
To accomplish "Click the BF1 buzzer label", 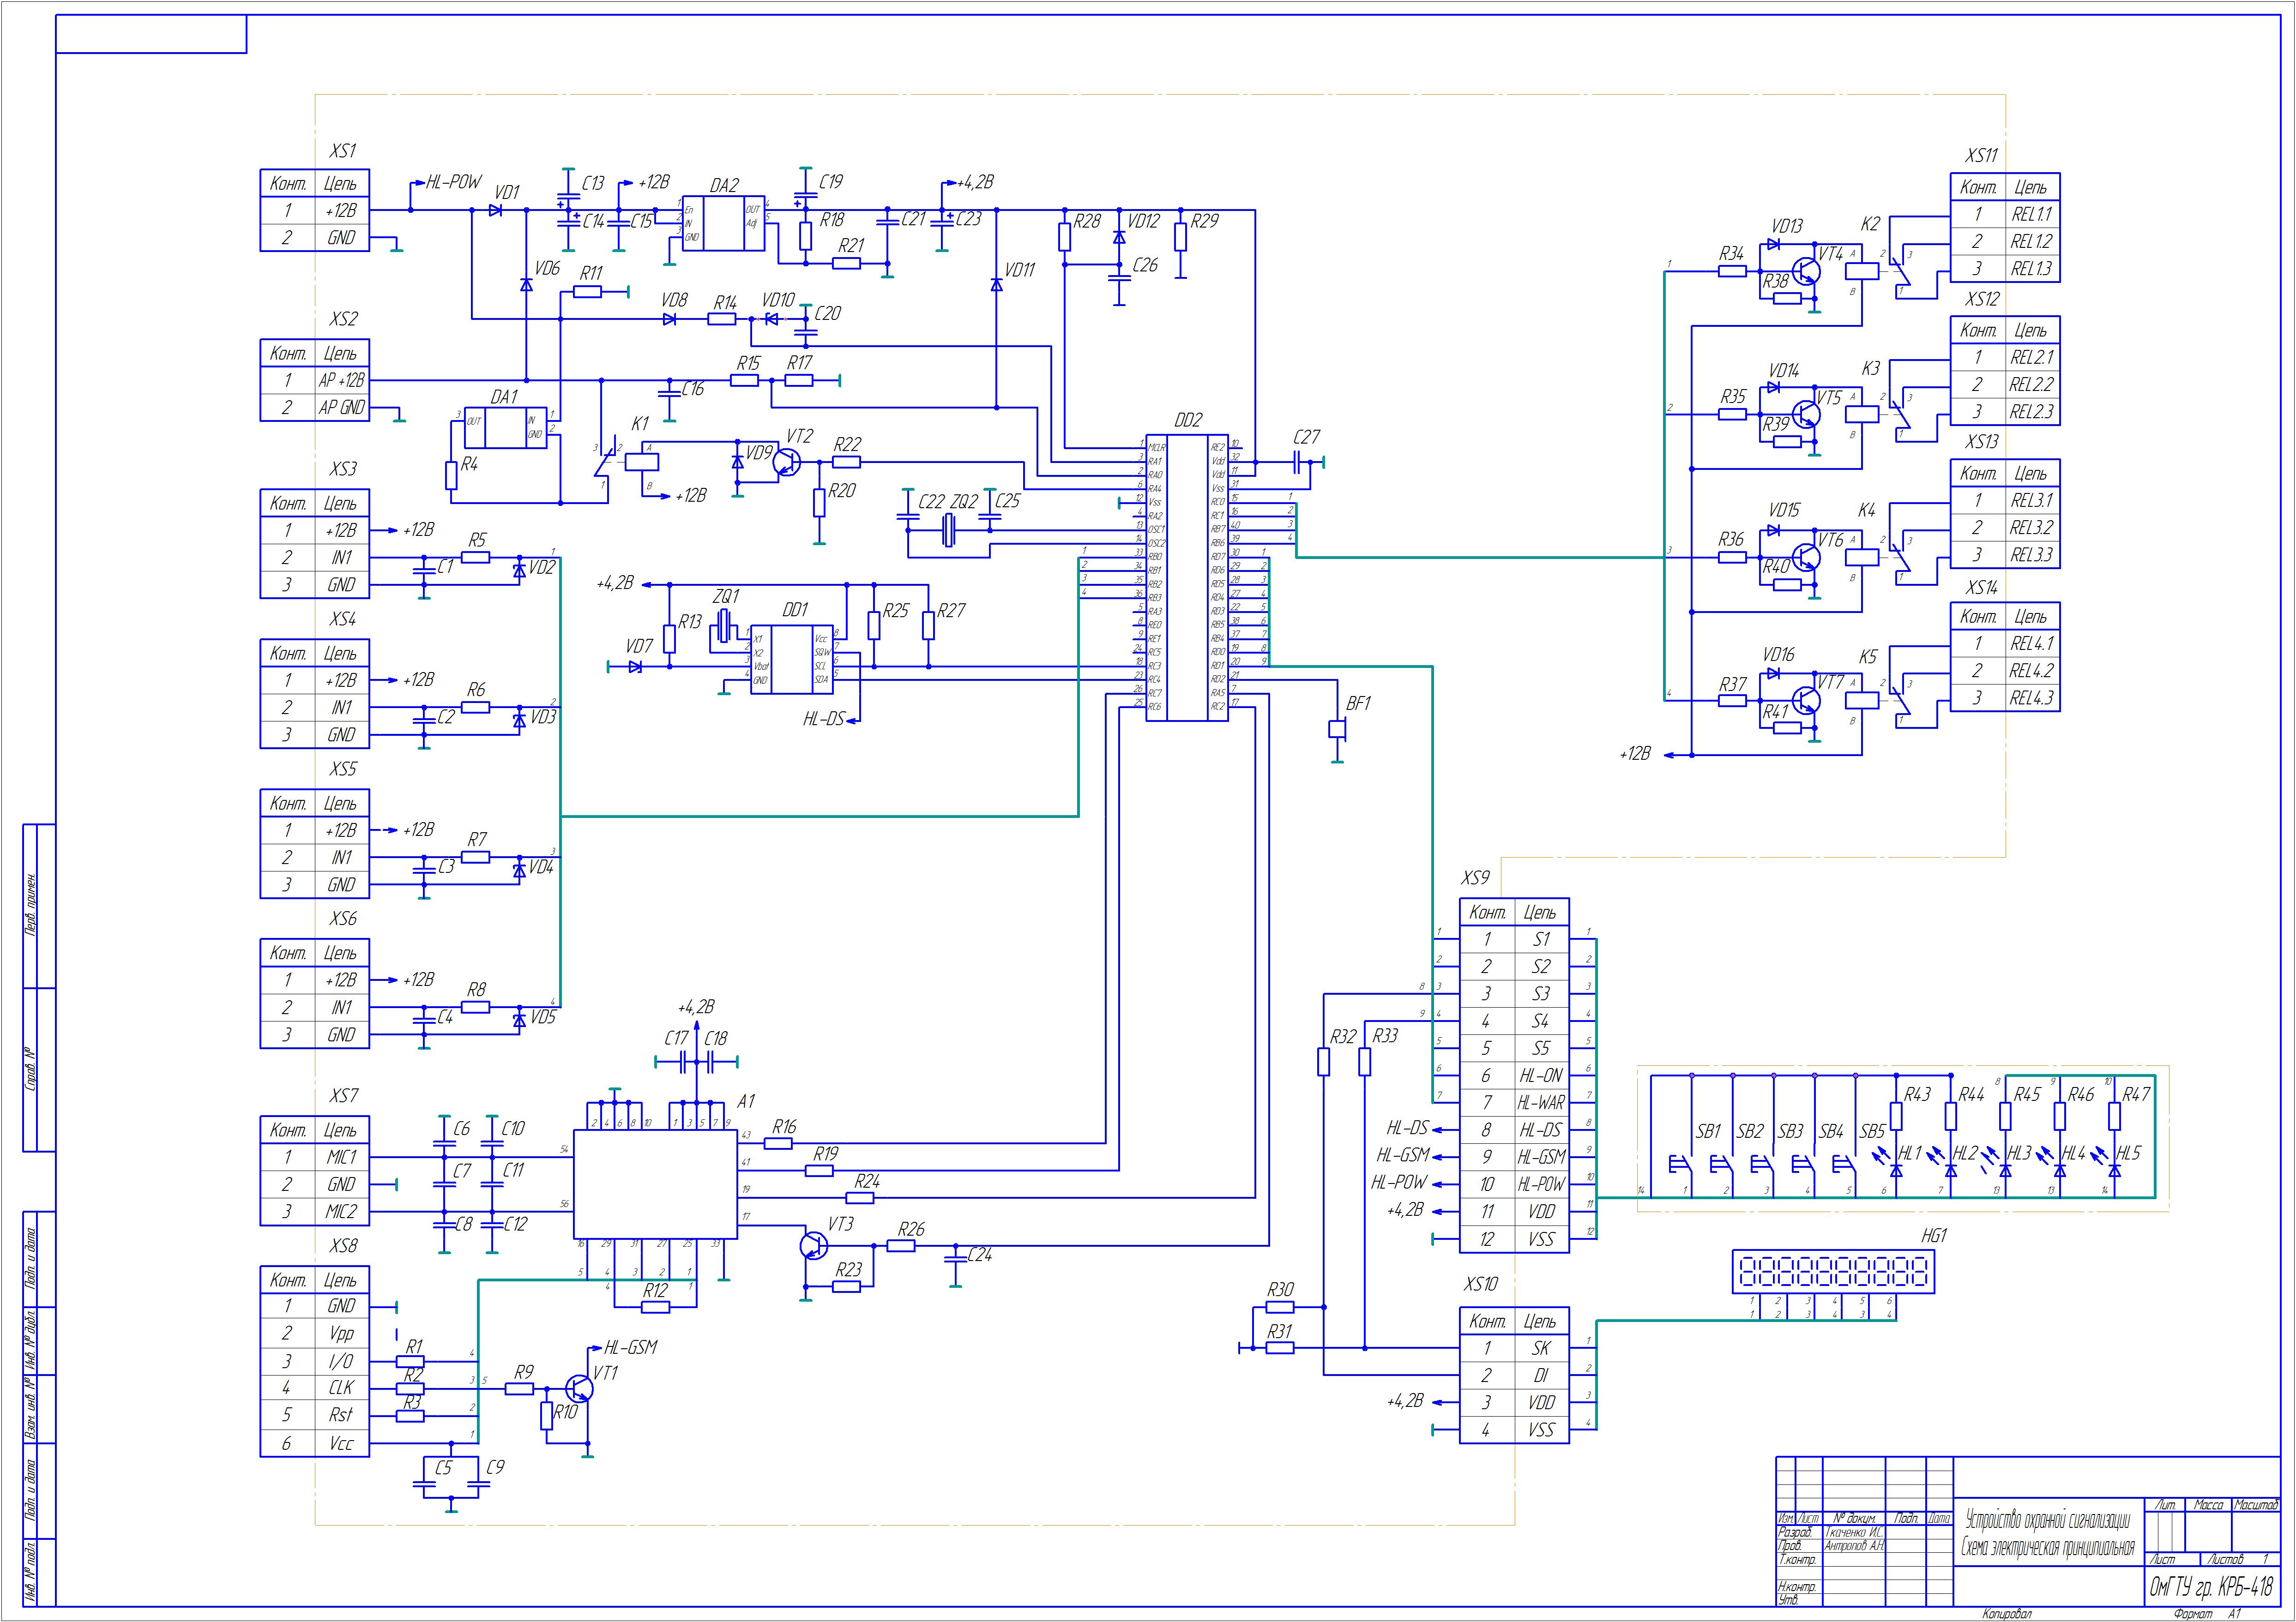I will pyautogui.click(x=1358, y=703).
